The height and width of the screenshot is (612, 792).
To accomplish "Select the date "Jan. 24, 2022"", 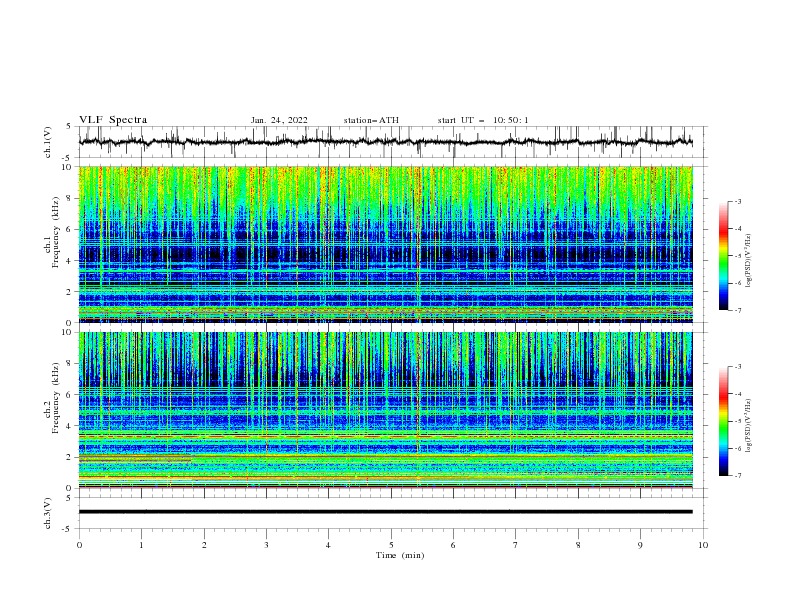I will pos(279,120).
